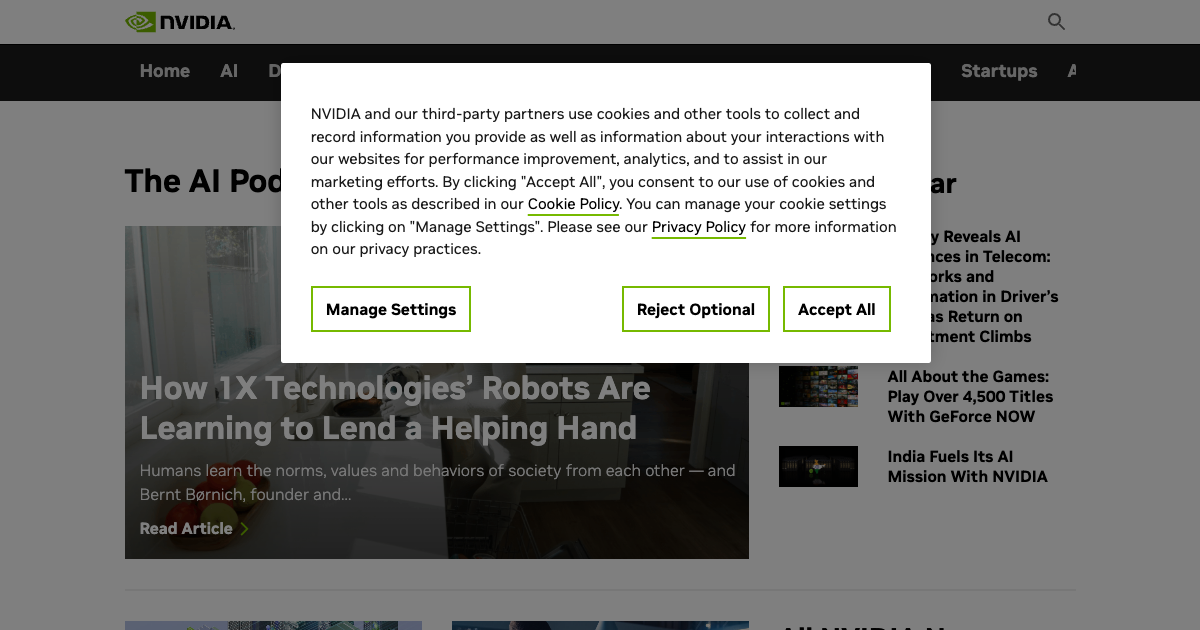This screenshot has width=1200, height=630.
Task: Select Startups in the navigation bar
Action: [998, 71]
